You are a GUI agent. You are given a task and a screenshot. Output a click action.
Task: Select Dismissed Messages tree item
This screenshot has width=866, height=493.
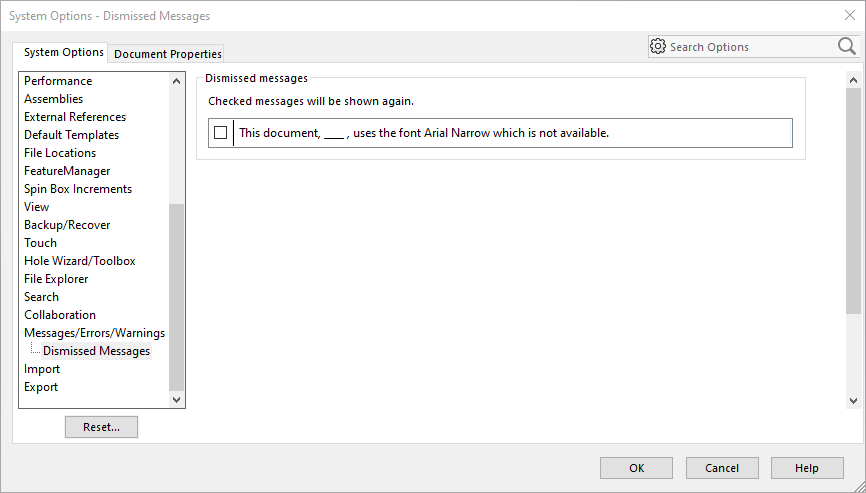pyautogui.click(x=97, y=351)
